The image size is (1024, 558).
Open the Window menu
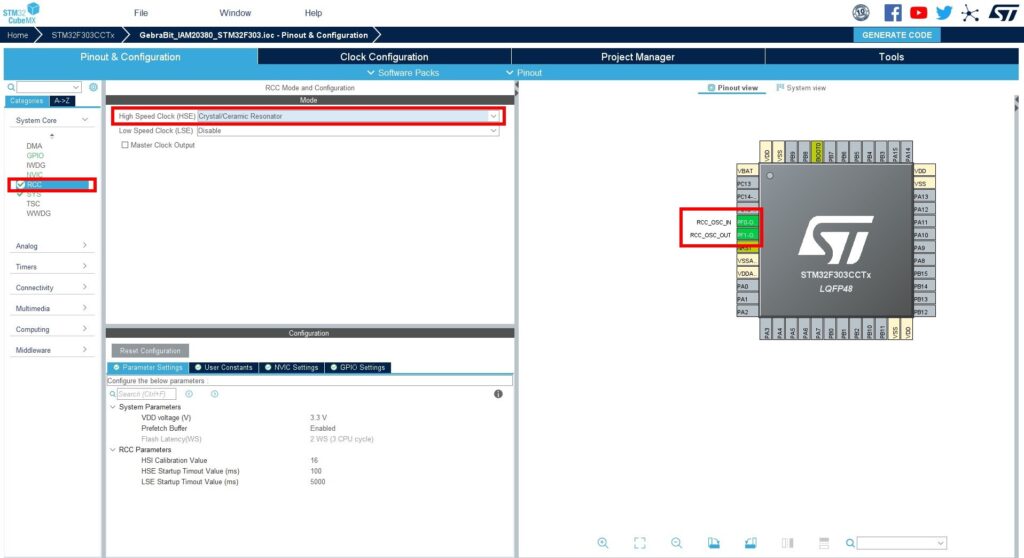235,12
